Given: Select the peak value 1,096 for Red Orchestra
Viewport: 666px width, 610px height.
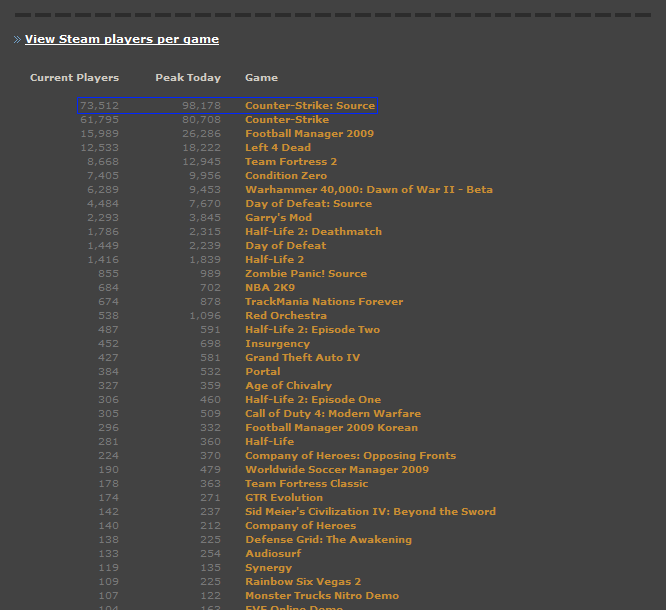Looking at the screenshot, I should tap(205, 316).
